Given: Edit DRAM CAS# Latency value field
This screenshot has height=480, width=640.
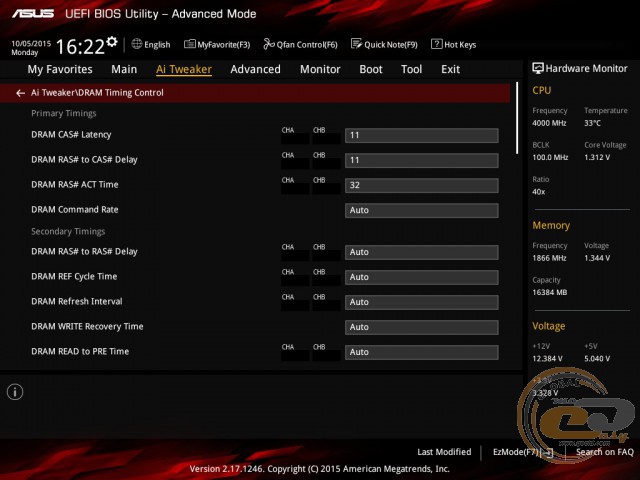Looking at the screenshot, I should click(422, 136).
